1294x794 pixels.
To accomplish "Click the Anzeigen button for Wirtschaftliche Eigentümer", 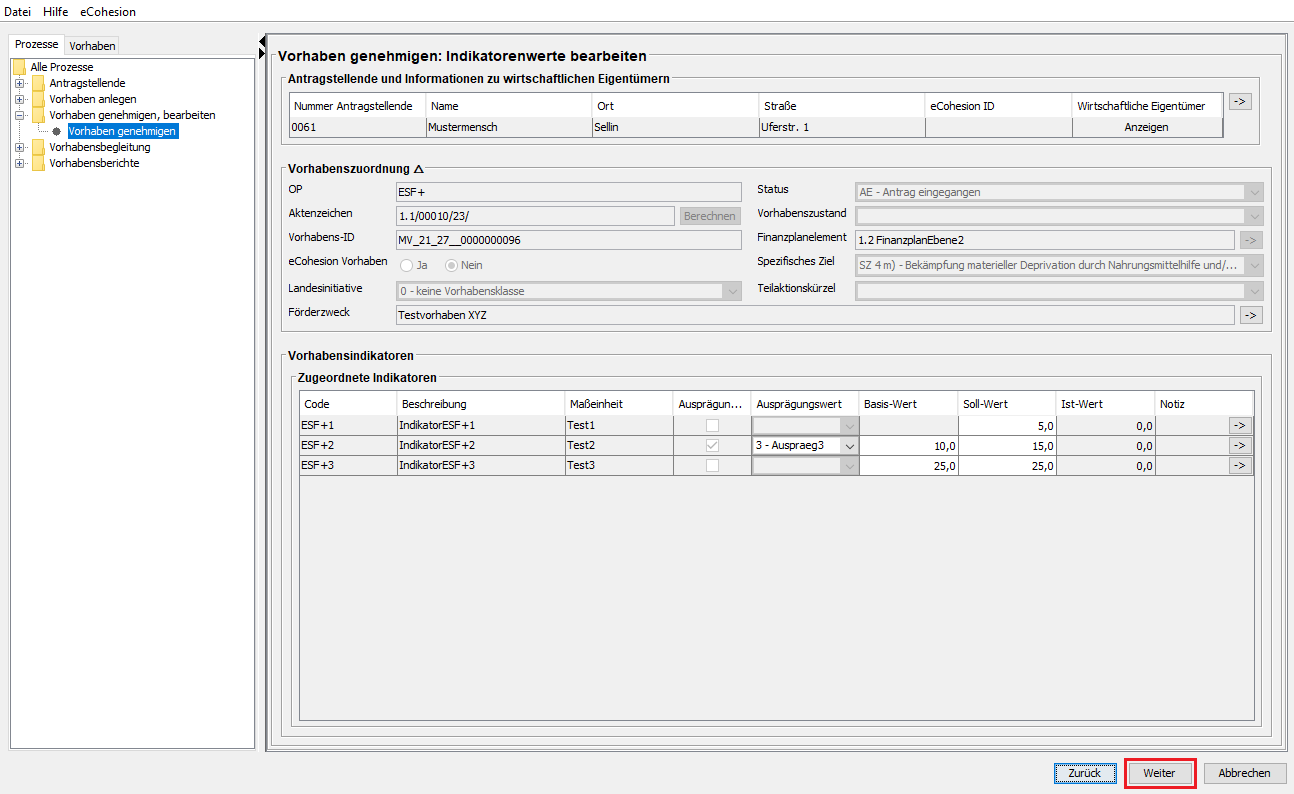I will coord(1146,127).
